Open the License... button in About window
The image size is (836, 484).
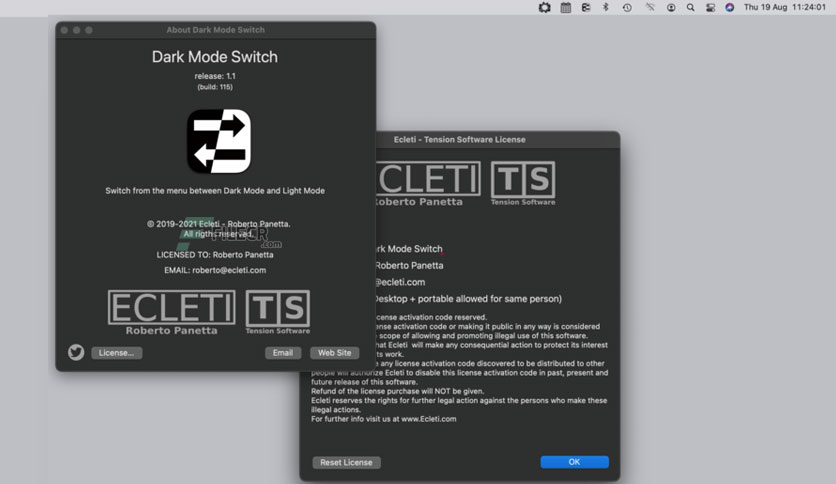(116, 353)
